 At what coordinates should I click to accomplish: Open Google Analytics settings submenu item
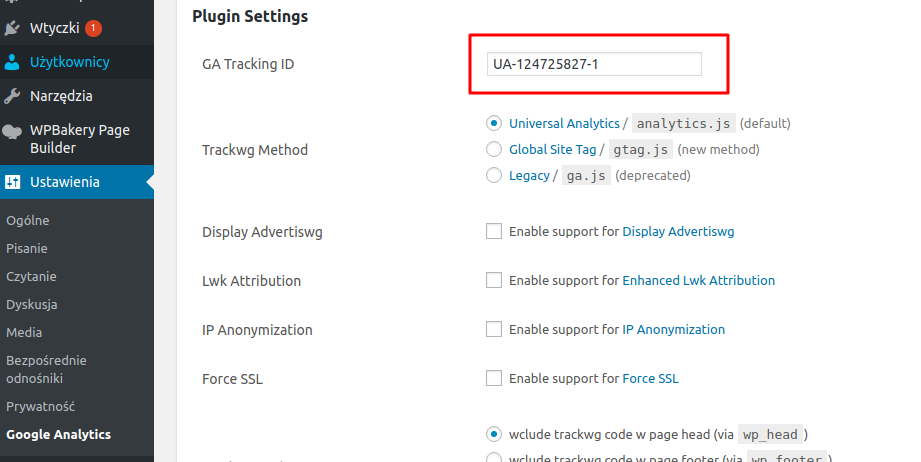click(58, 434)
